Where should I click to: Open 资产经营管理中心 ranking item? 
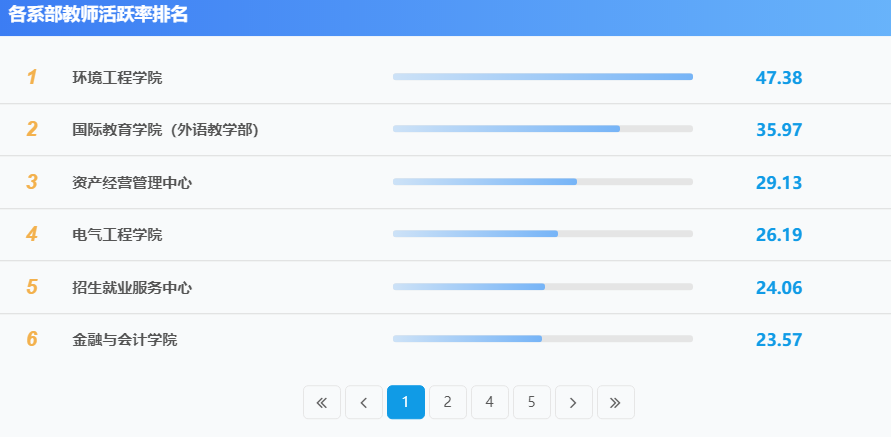pyautogui.click(x=132, y=183)
